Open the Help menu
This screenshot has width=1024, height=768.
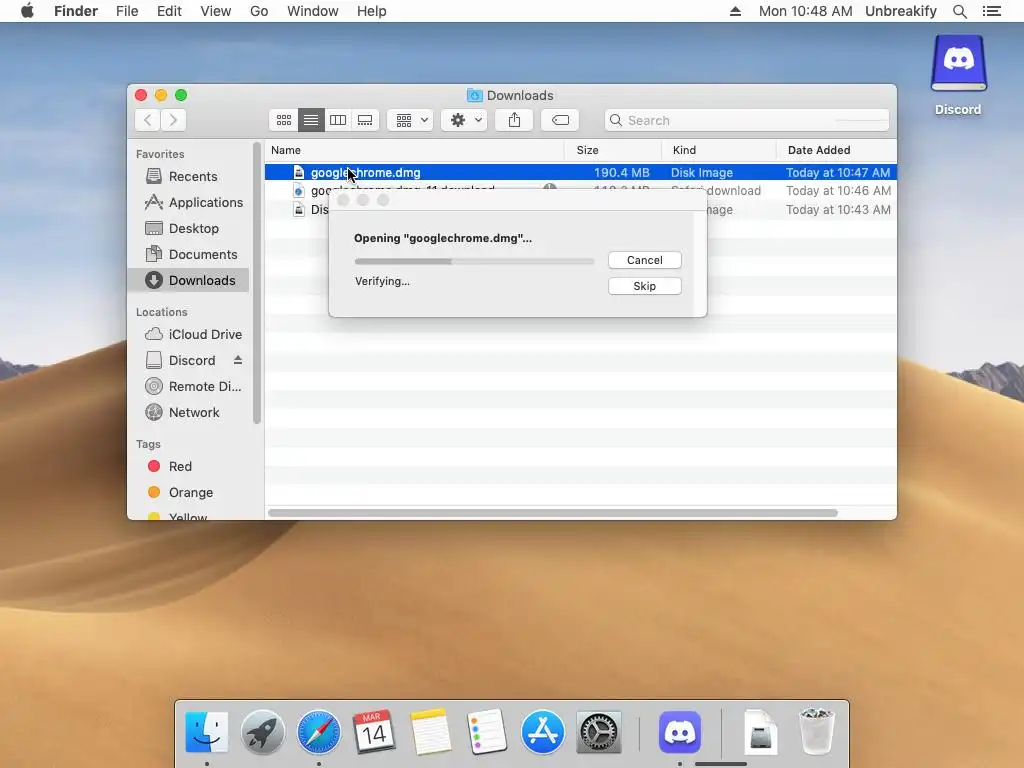tap(372, 11)
